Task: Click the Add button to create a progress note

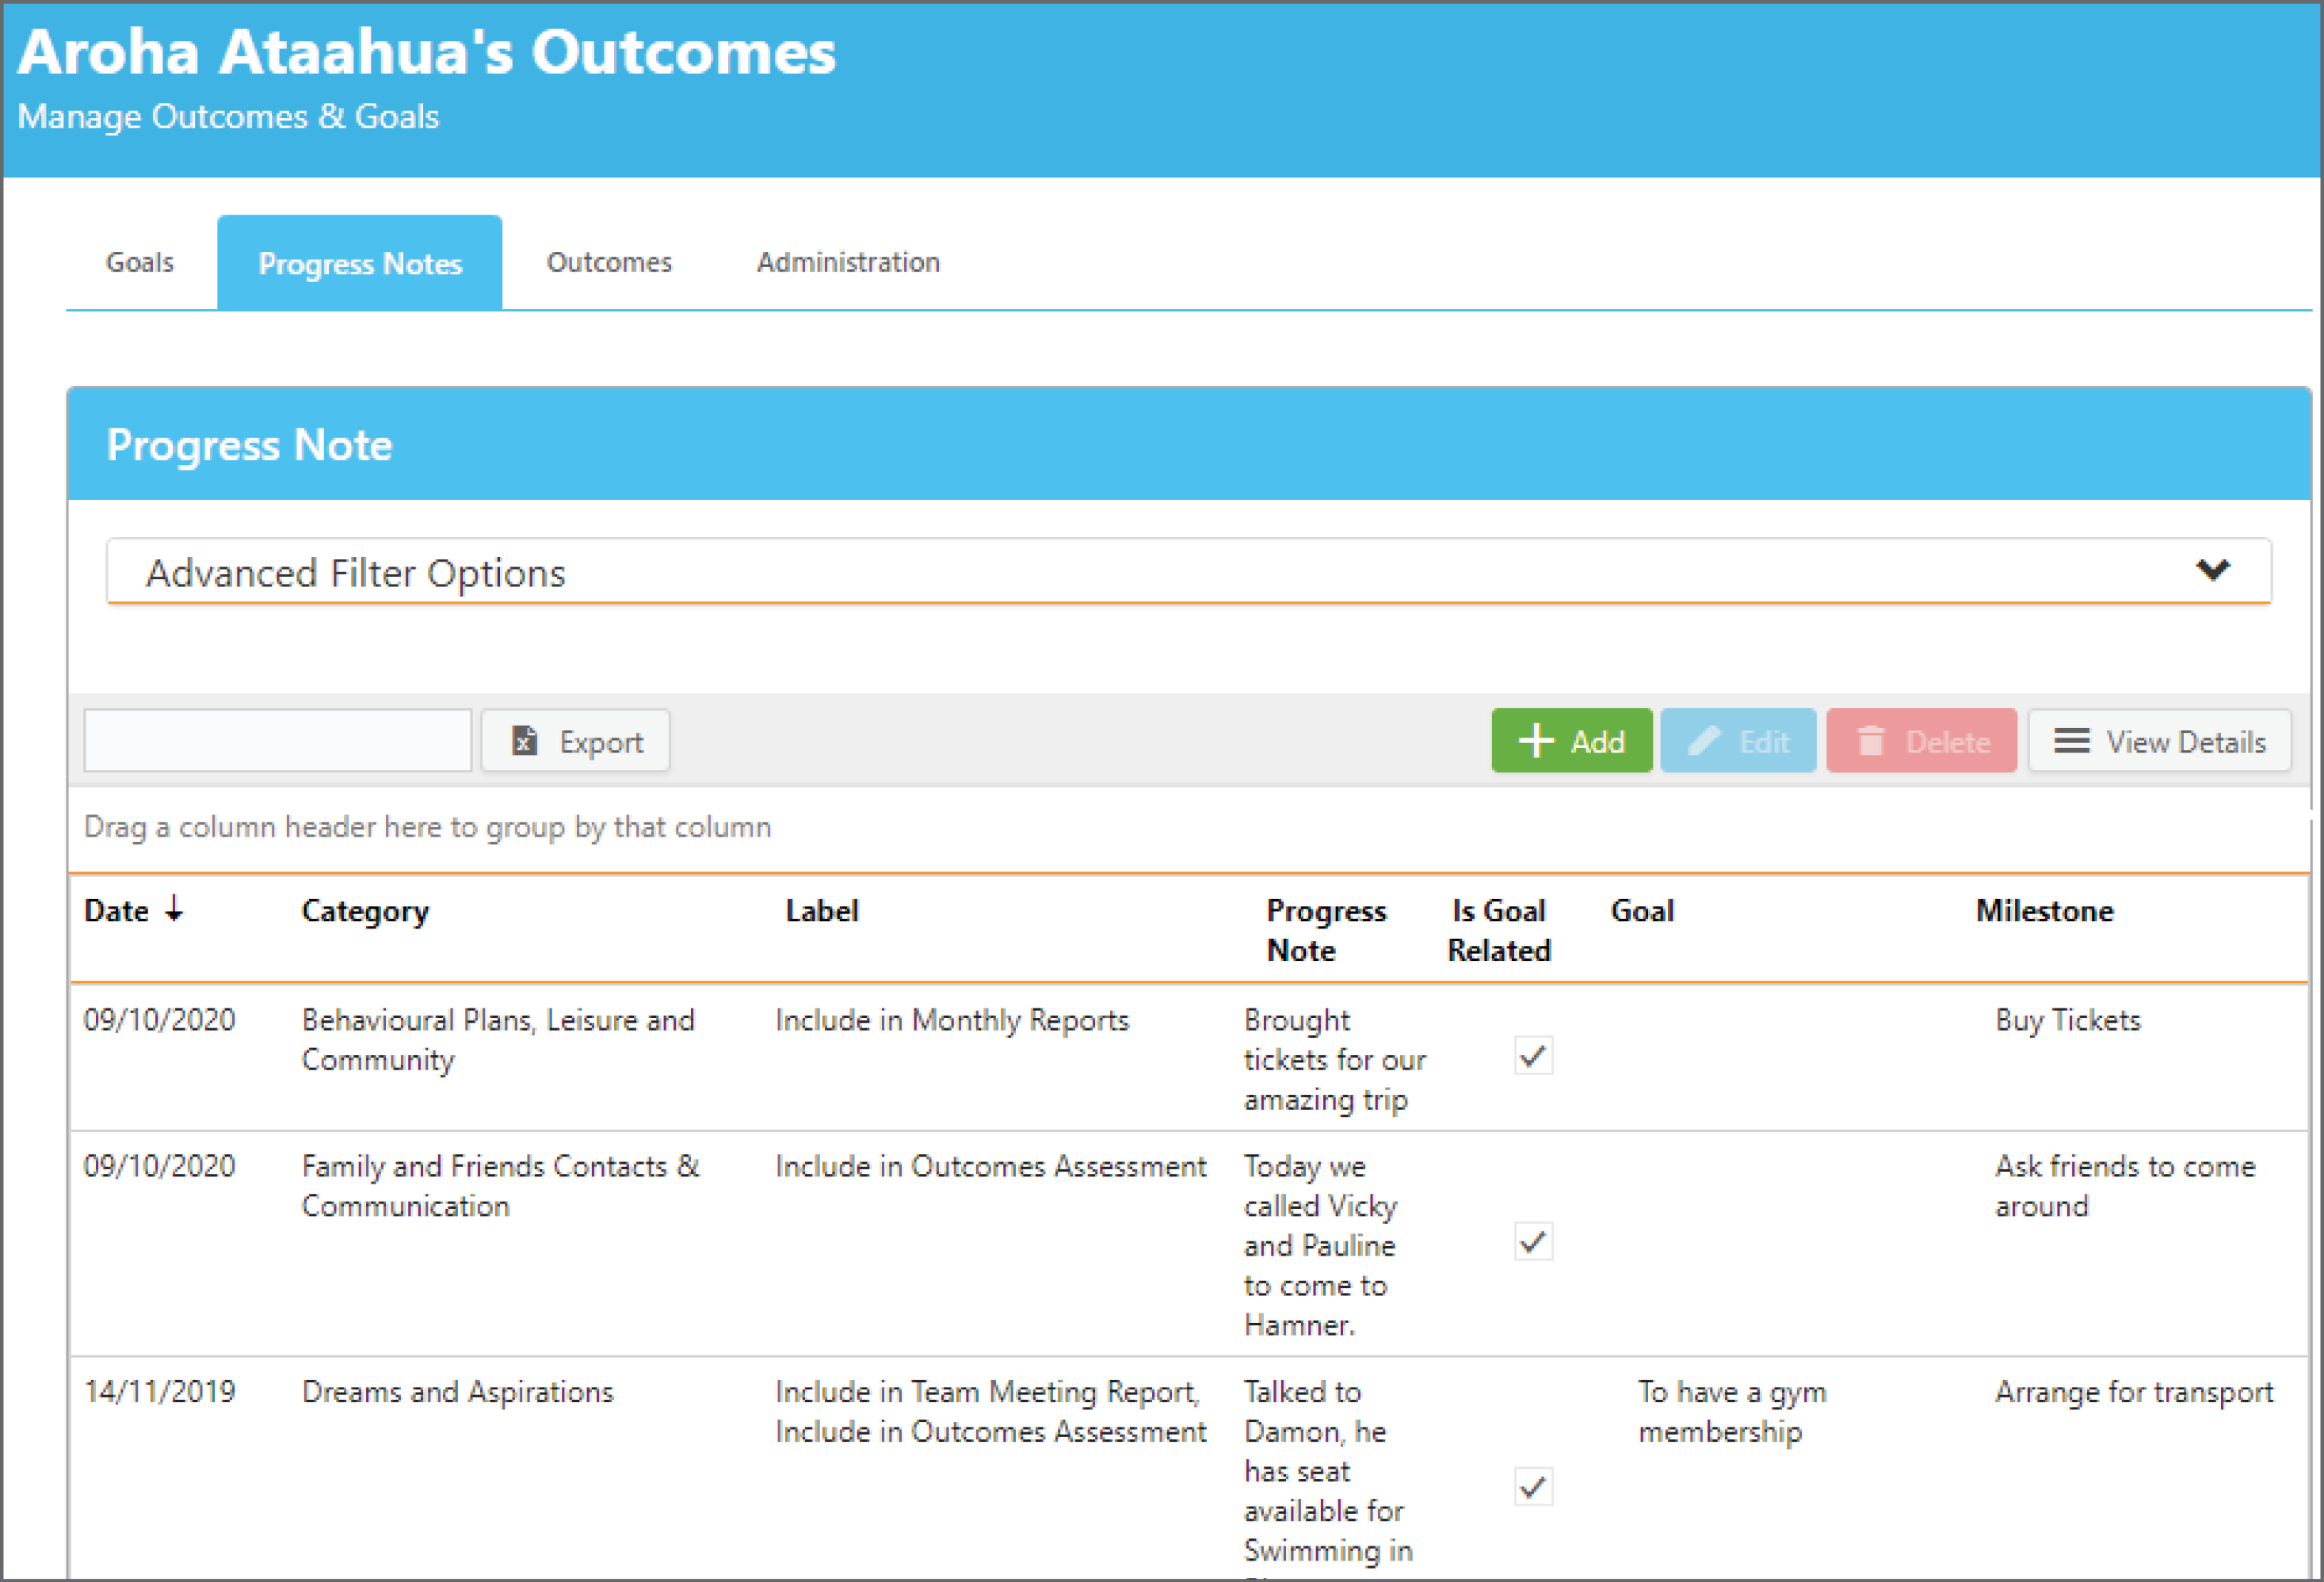Action: 1571,741
